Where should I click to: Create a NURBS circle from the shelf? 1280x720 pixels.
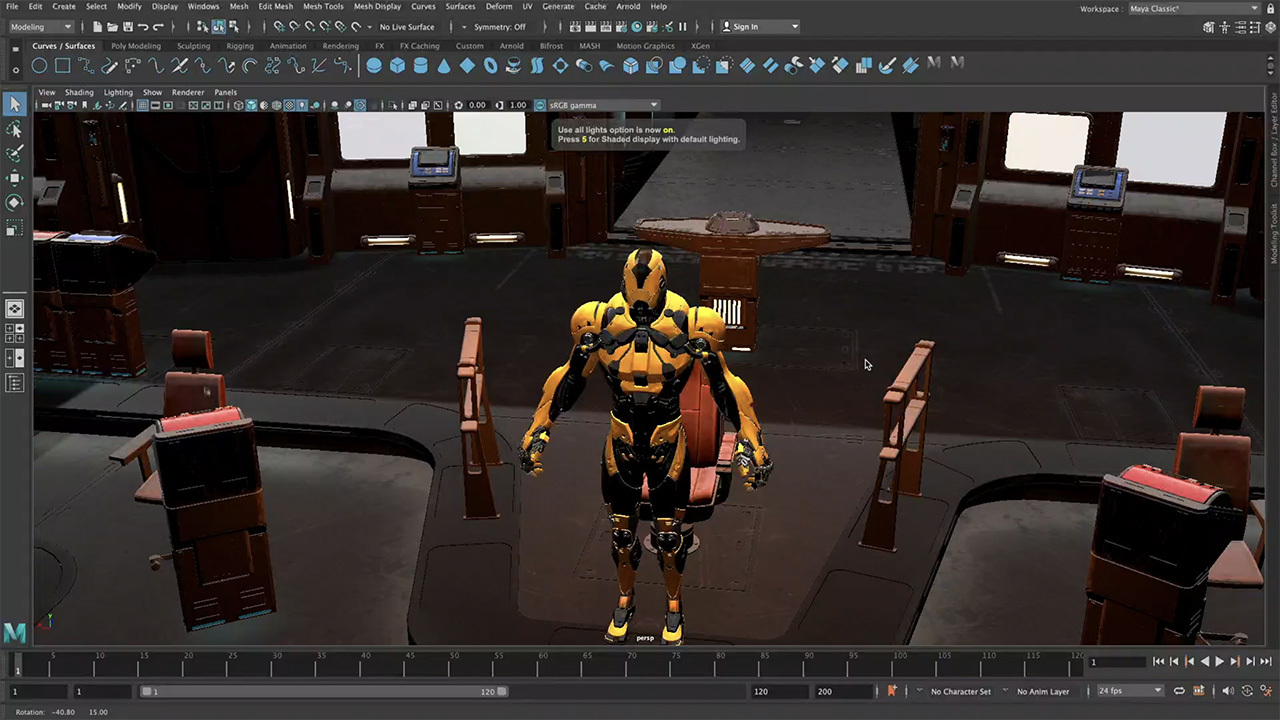(39, 66)
